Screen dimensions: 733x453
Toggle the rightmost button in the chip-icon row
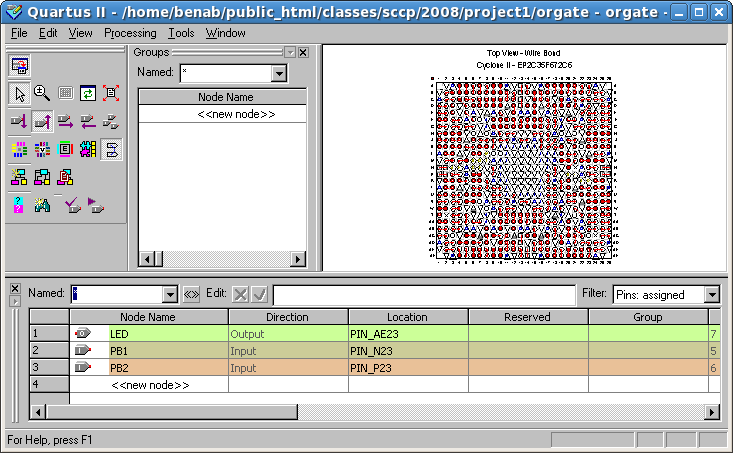[111, 150]
